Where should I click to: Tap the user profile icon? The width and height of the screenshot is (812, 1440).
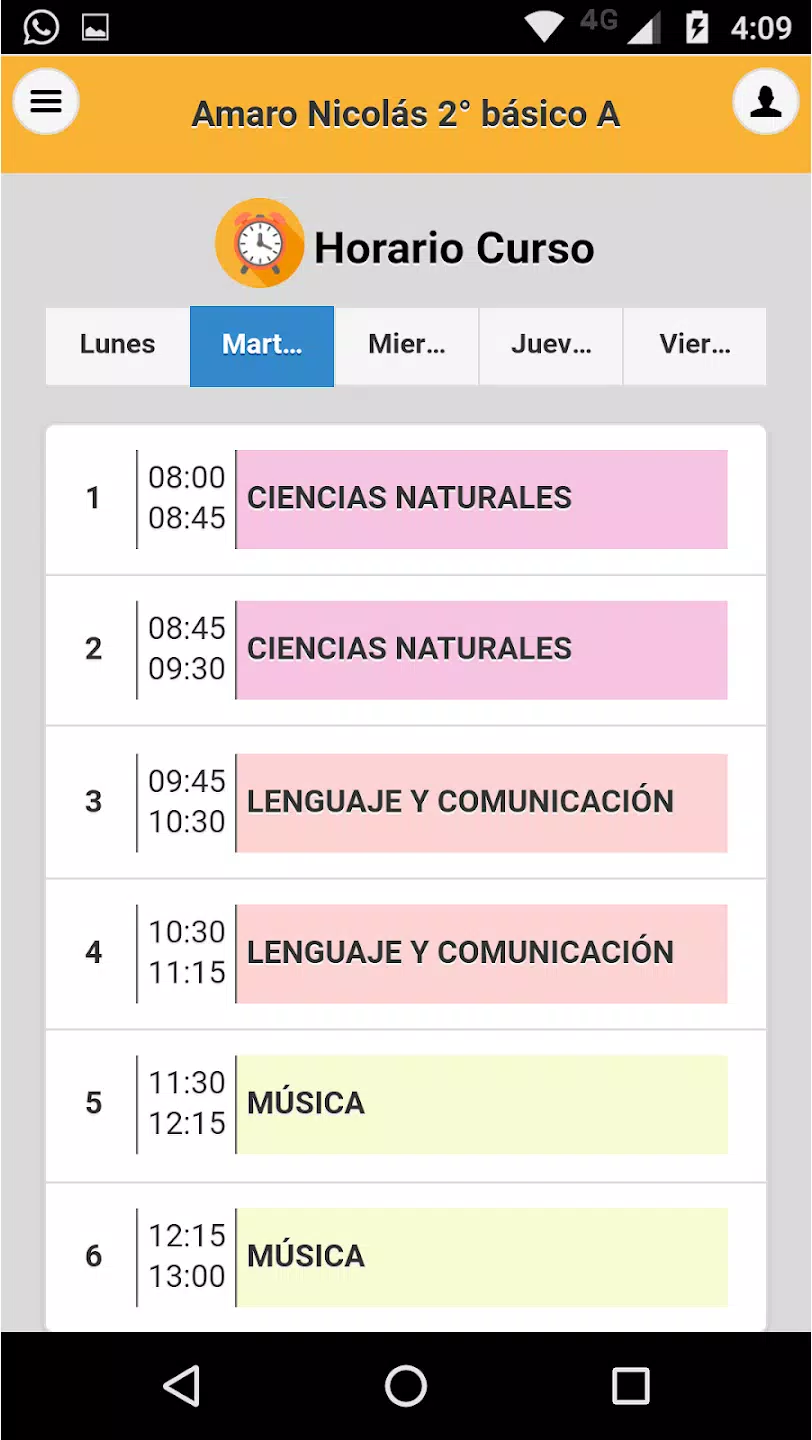click(x=766, y=101)
